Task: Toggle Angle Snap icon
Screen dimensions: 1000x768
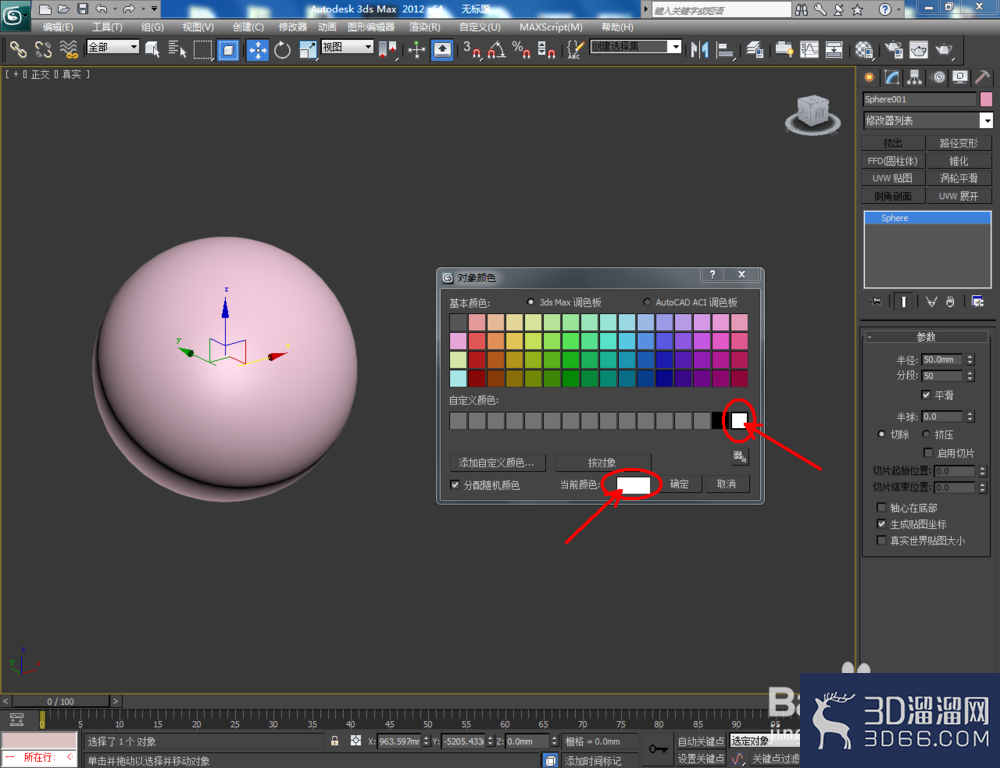Action: [497, 49]
